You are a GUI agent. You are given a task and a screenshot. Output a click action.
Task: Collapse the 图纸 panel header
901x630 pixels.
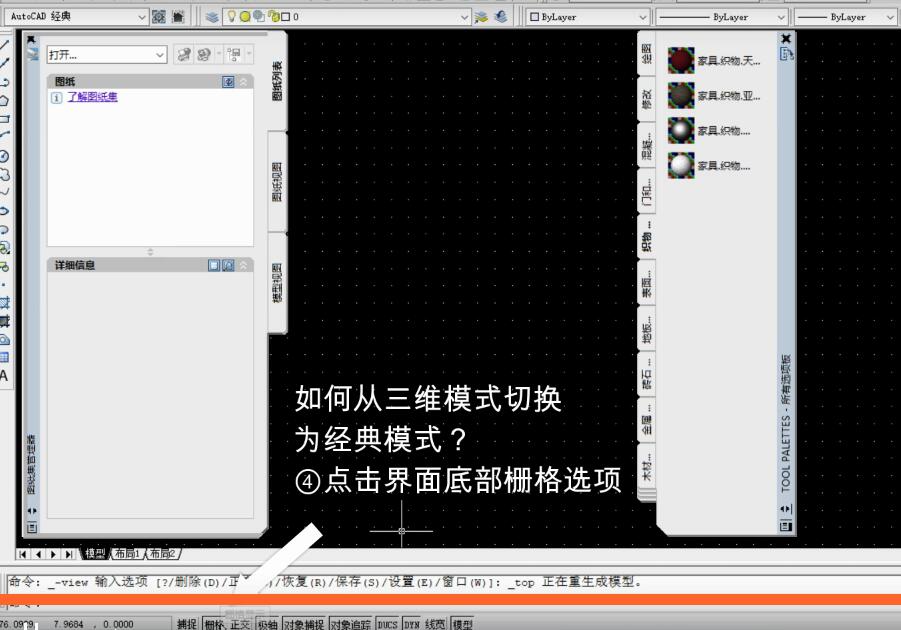coord(243,81)
